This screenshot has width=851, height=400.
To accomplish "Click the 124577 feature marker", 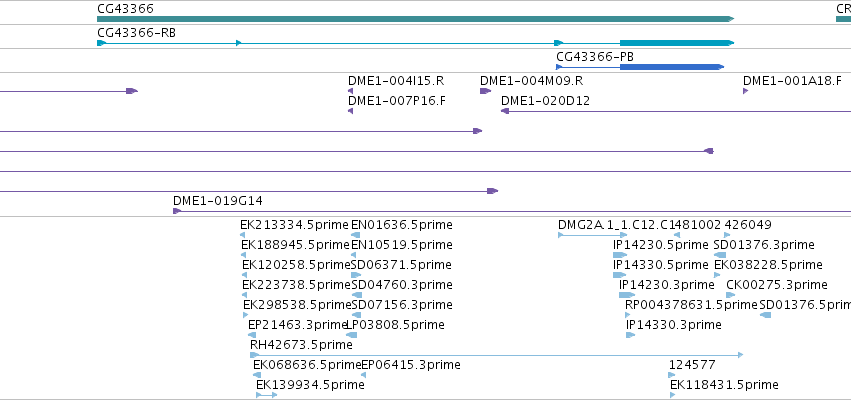I will [x=672, y=375].
